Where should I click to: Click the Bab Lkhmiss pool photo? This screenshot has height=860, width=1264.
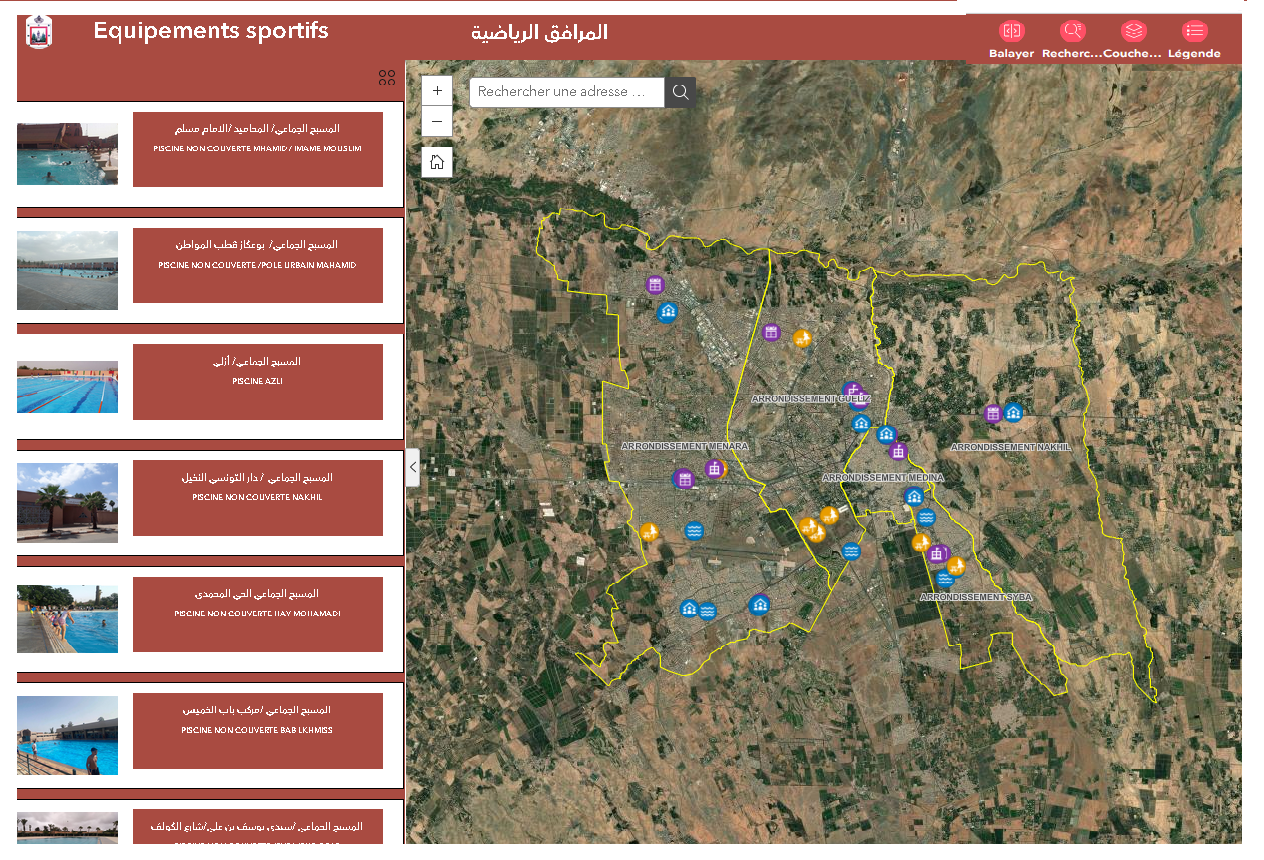point(67,736)
